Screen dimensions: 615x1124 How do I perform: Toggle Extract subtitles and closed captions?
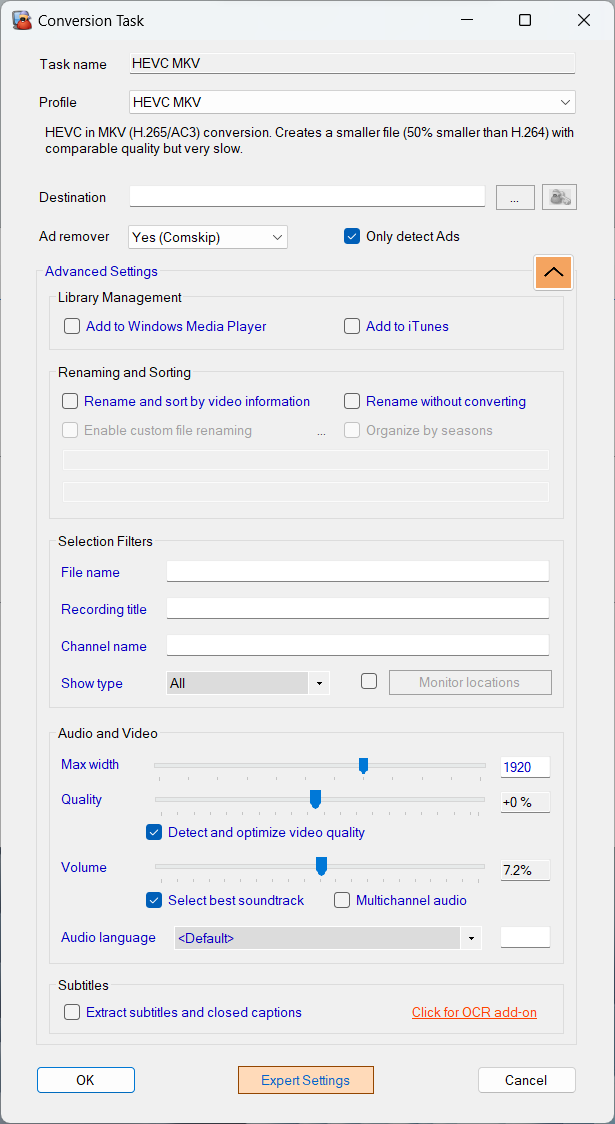pos(72,1013)
